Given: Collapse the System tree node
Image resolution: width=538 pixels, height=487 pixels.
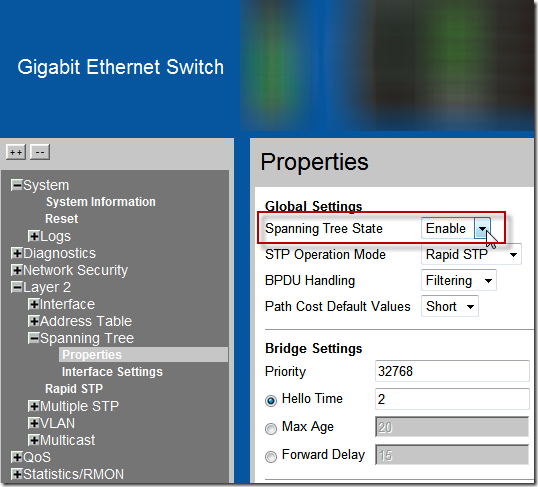Looking at the screenshot, I should 16,185.
